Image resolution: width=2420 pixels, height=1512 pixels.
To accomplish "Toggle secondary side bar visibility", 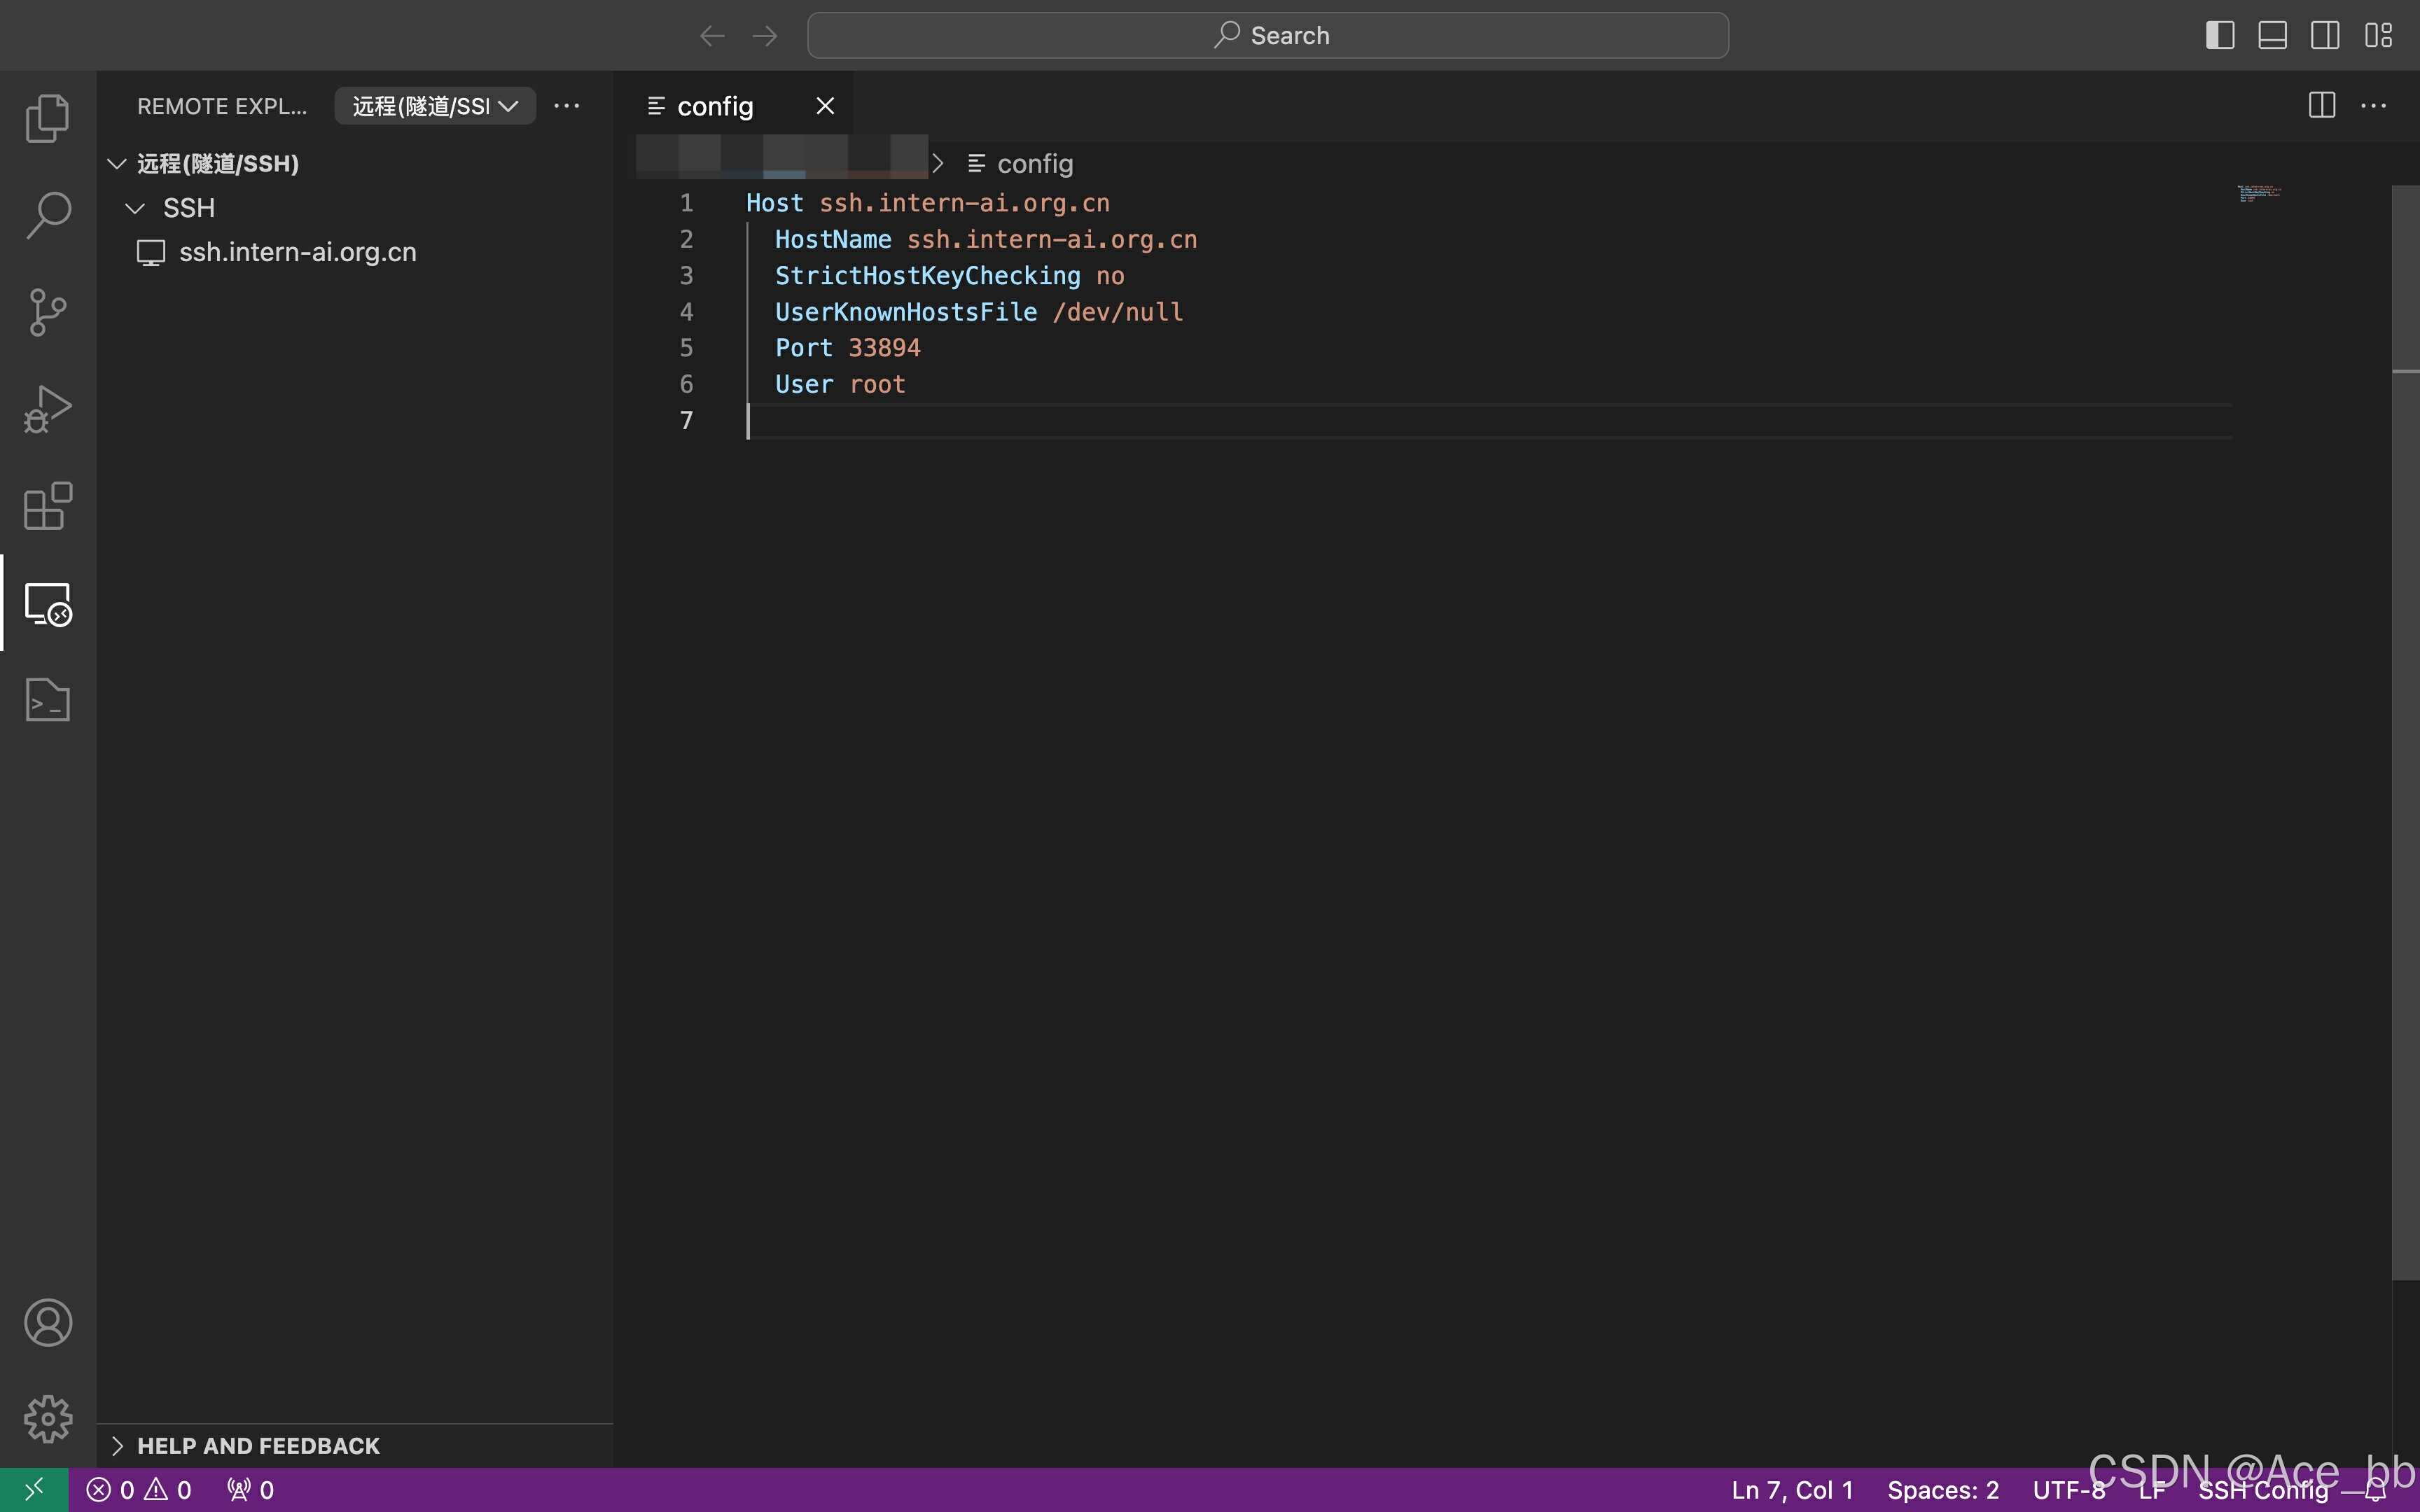I will coord(2325,36).
